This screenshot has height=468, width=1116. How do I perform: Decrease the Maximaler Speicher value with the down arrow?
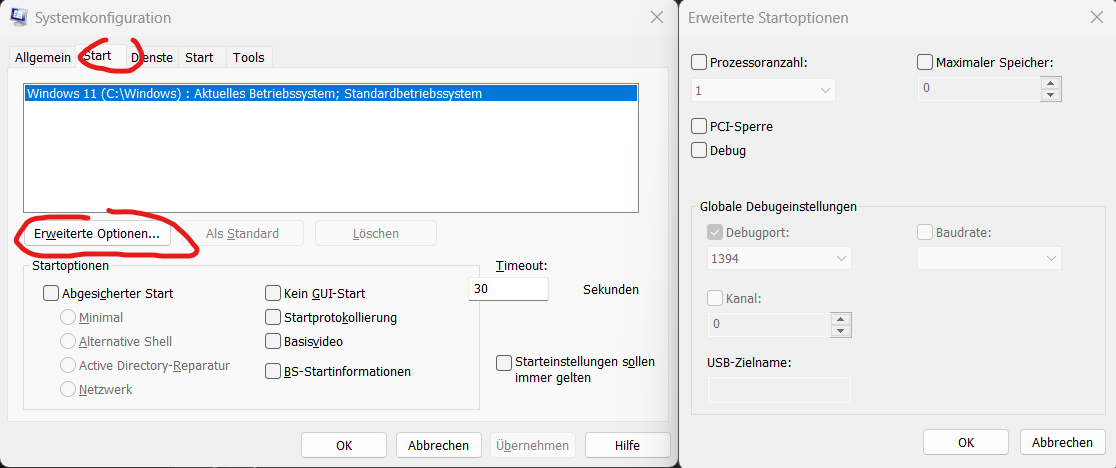[x=1050, y=95]
